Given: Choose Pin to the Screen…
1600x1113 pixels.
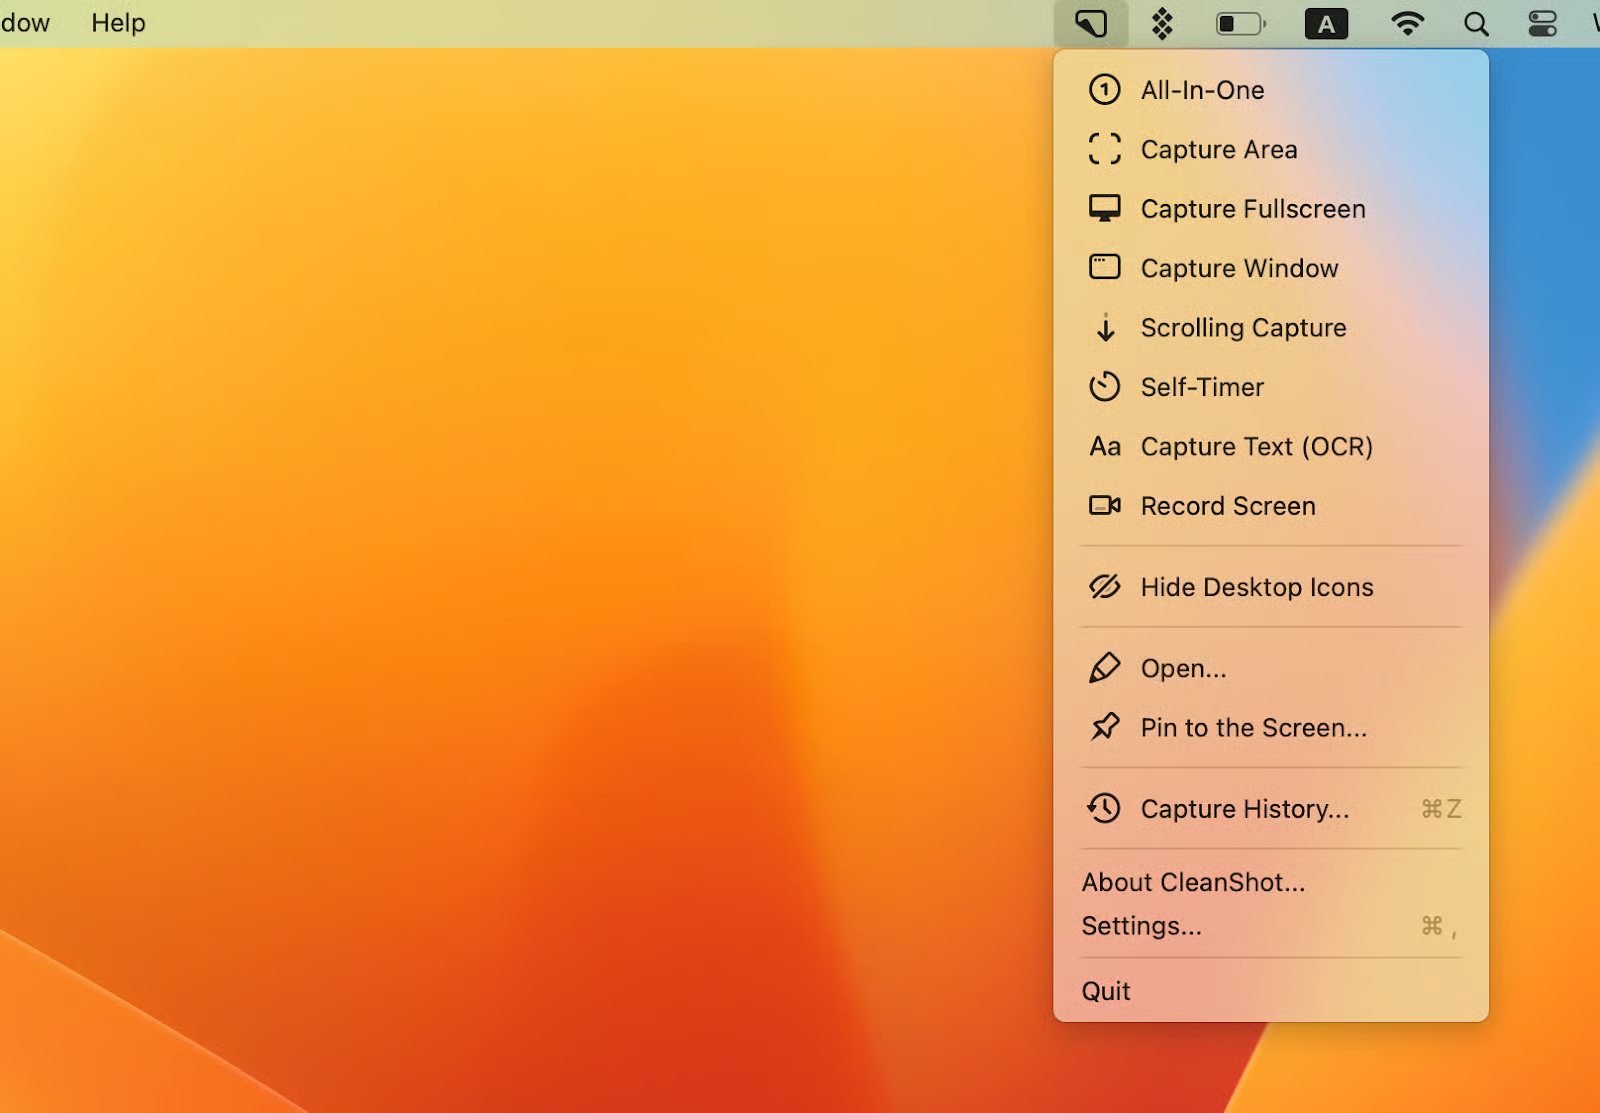Looking at the screenshot, I should click(1253, 728).
